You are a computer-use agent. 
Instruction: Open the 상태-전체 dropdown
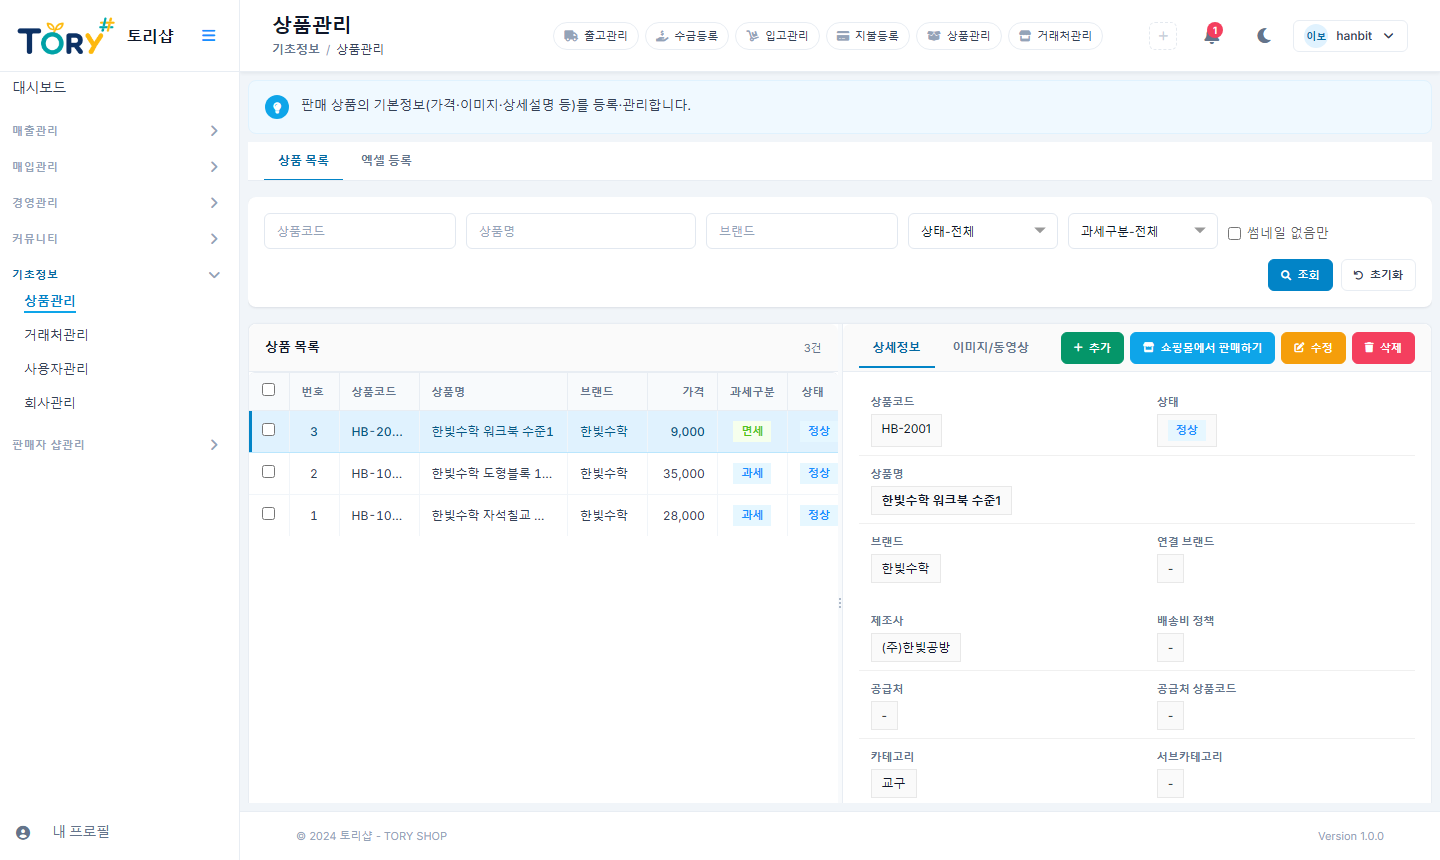[983, 231]
